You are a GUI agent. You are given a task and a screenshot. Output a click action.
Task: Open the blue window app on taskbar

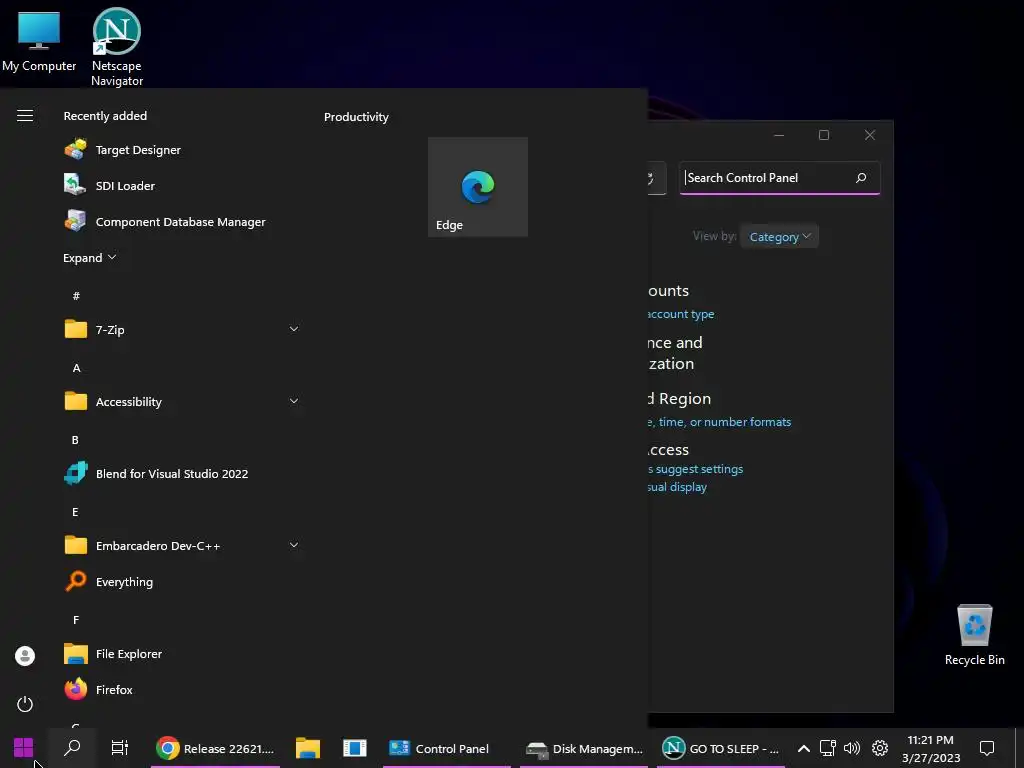pos(355,748)
